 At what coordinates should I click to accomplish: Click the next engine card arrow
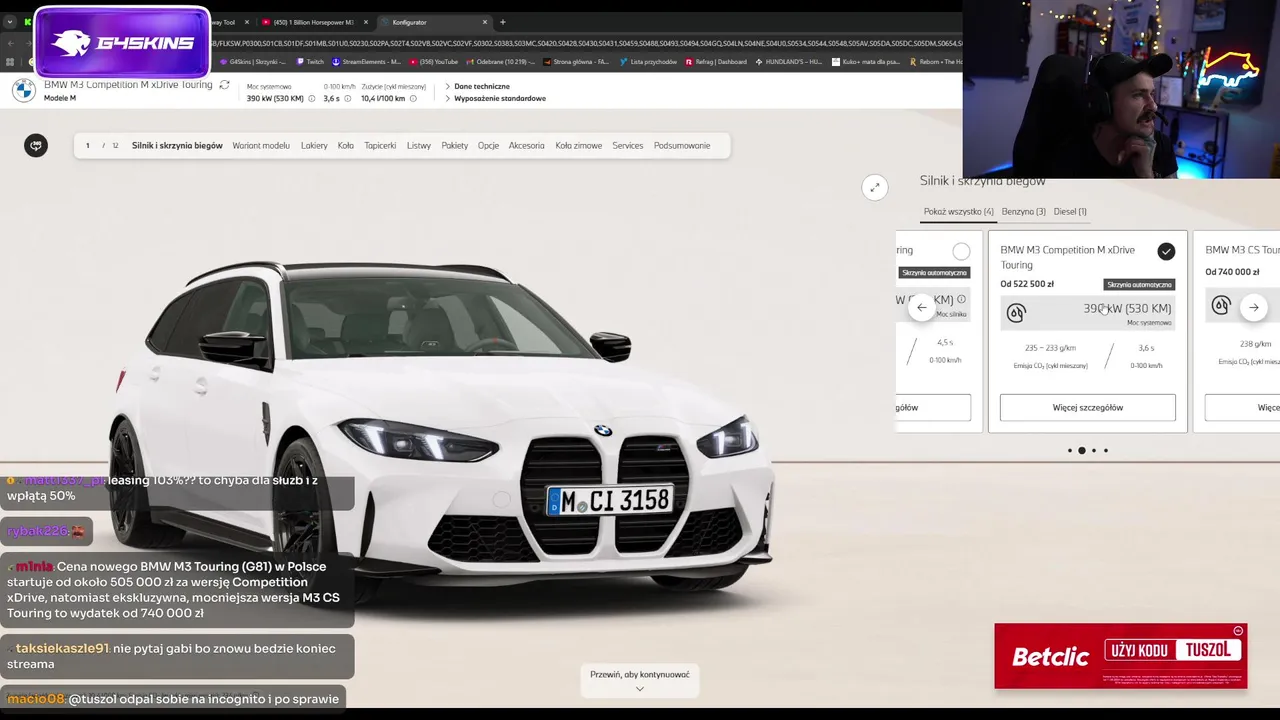pos(1254,308)
